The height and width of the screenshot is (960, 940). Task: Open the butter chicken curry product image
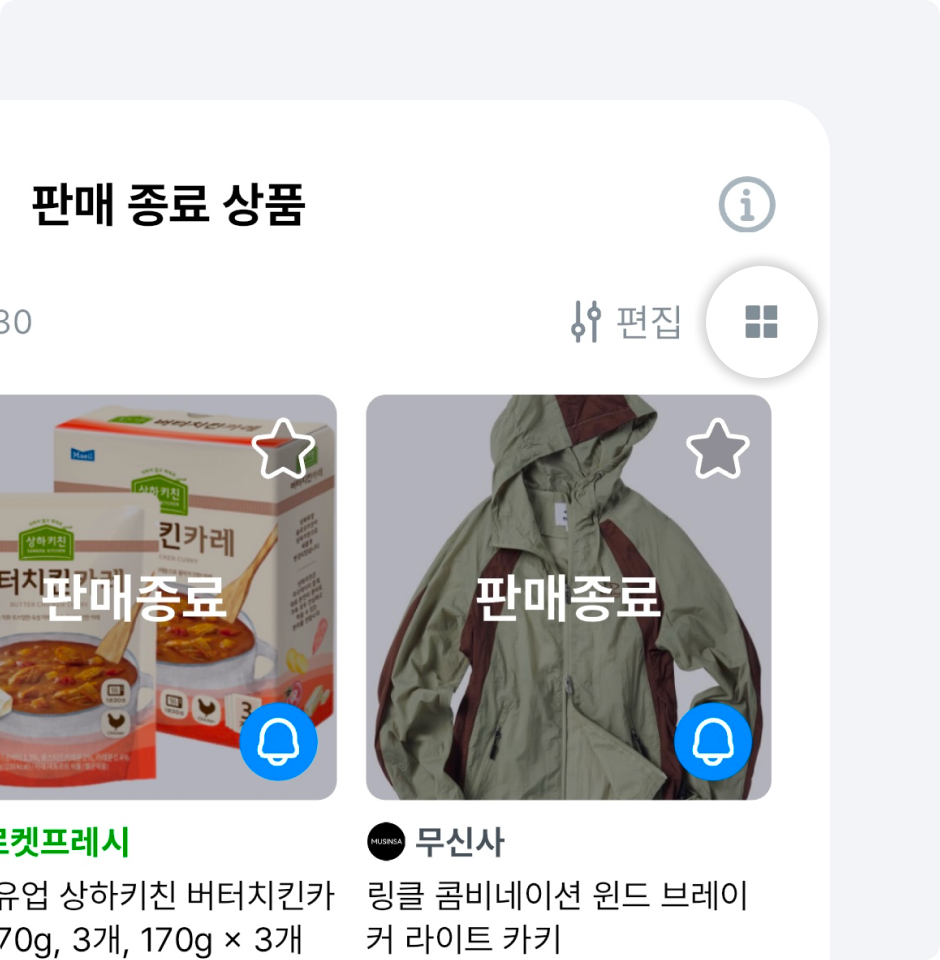coord(167,597)
